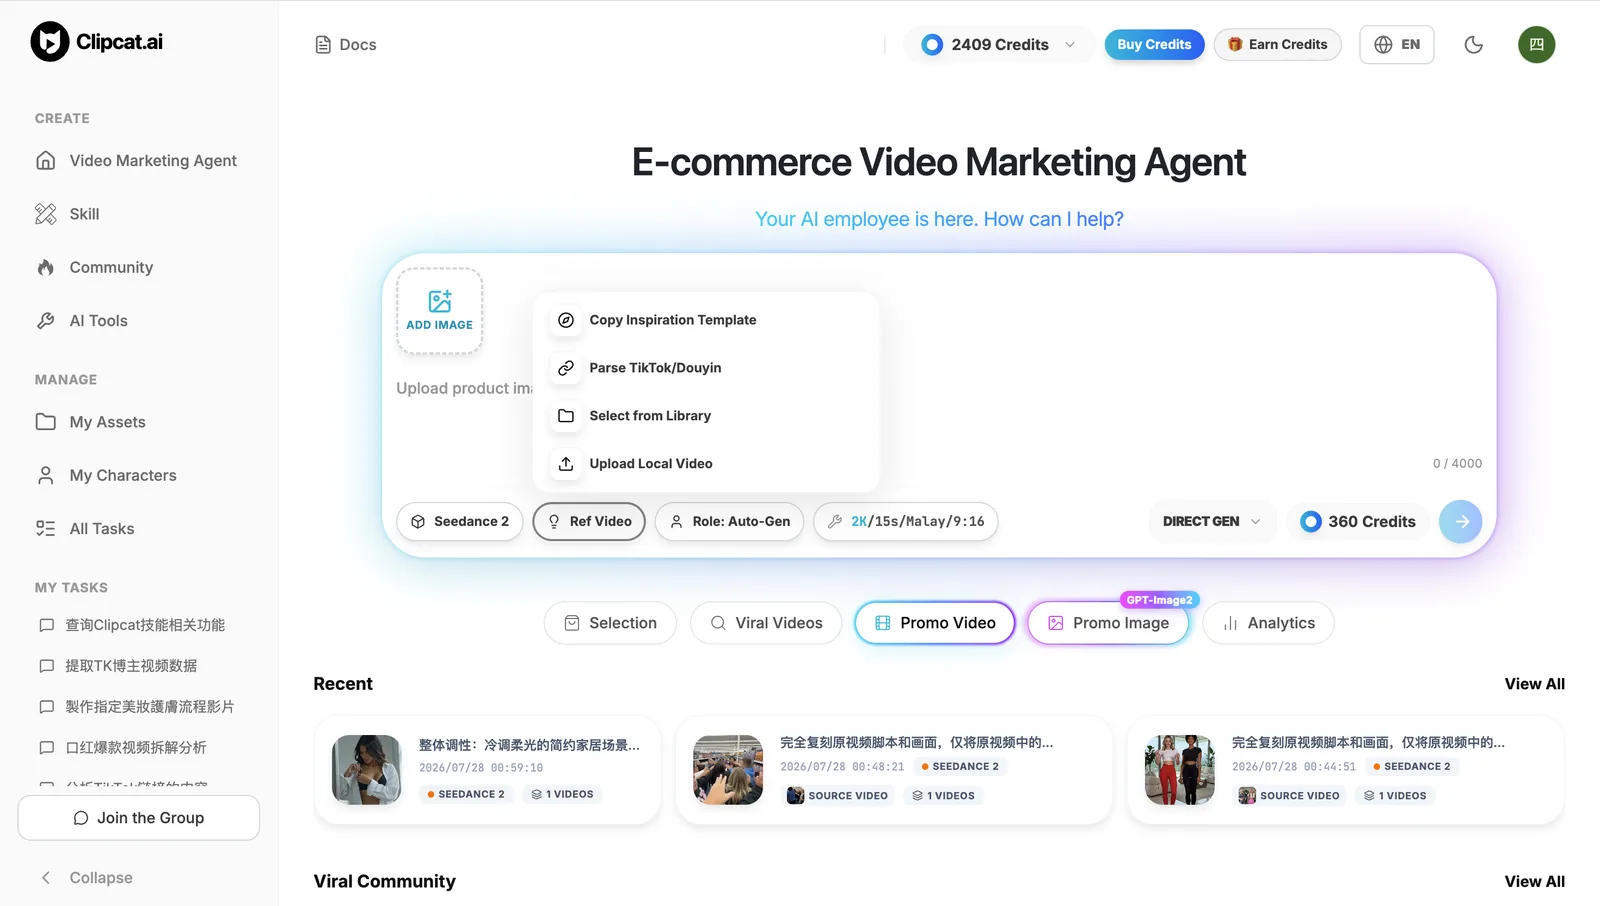Click the house icon next to Video Marketing Agent
The image size is (1600, 906).
pos(46,161)
